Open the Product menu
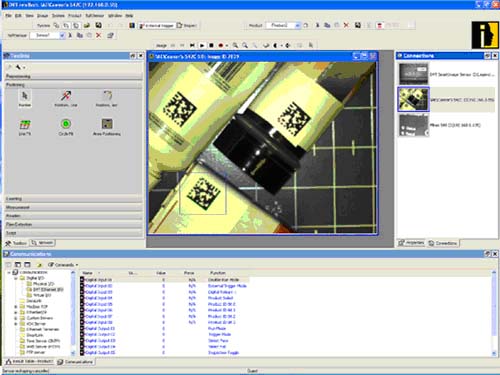The height and width of the screenshot is (375, 500). pos(75,15)
